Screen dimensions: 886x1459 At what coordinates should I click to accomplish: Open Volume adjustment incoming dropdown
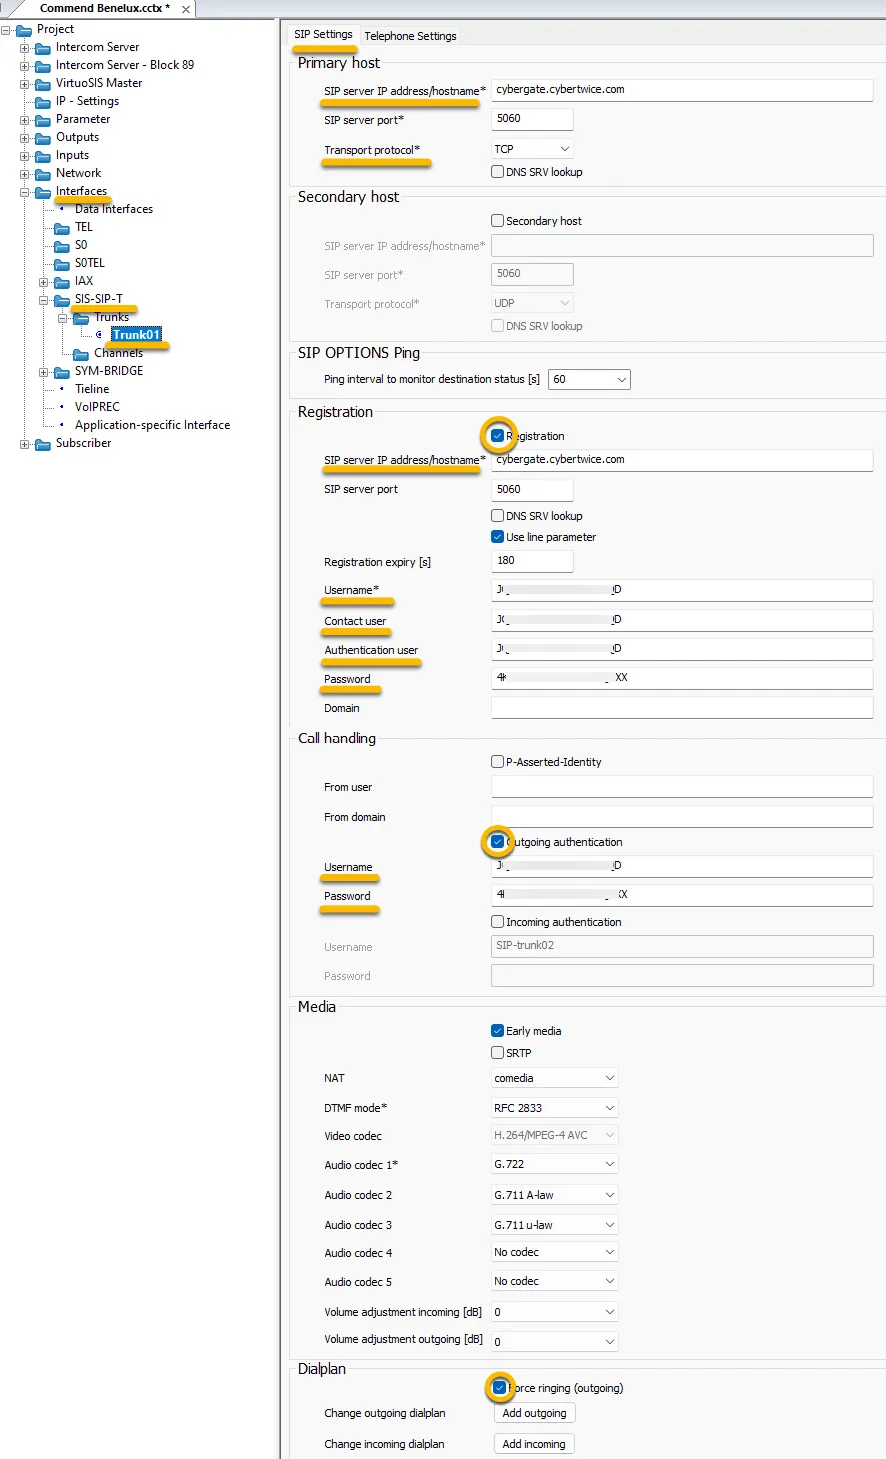554,1312
